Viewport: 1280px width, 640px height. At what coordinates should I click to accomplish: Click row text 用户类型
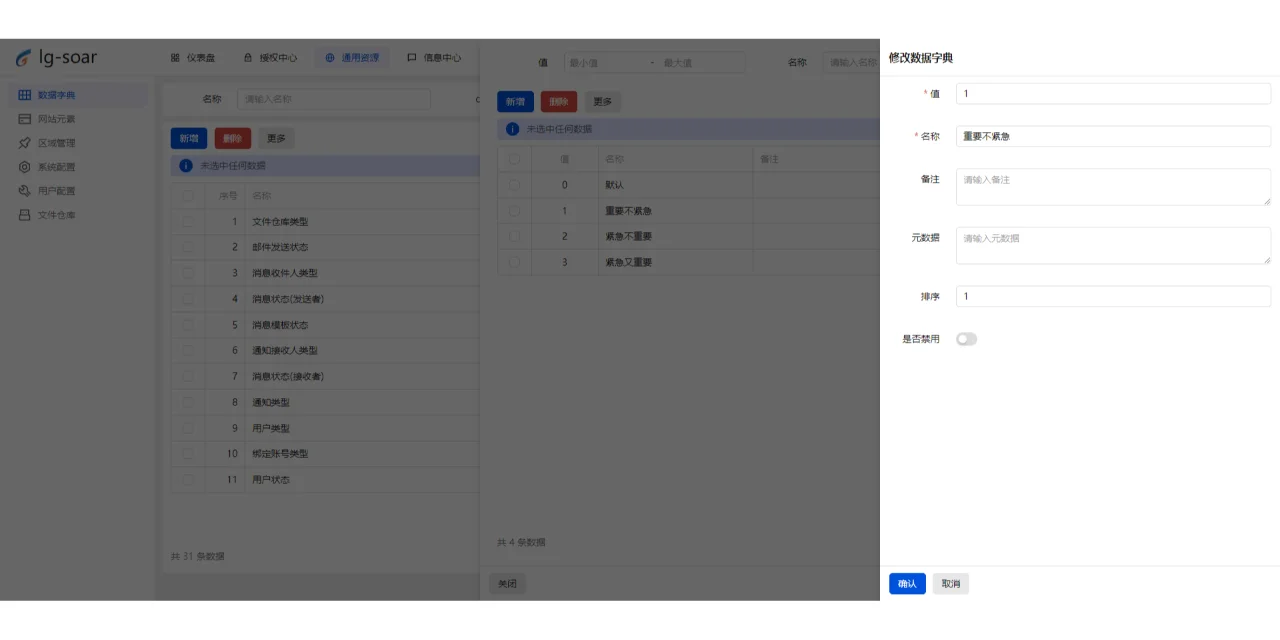pyautogui.click(x=271, y=428)
